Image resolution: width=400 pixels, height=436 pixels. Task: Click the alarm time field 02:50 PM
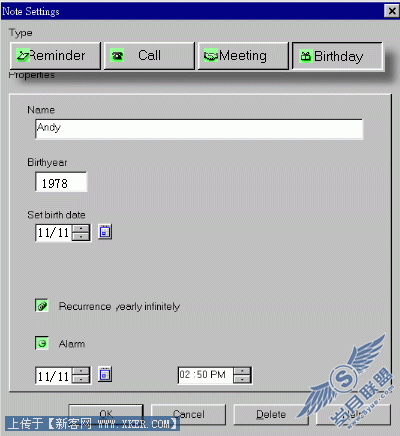206,375
